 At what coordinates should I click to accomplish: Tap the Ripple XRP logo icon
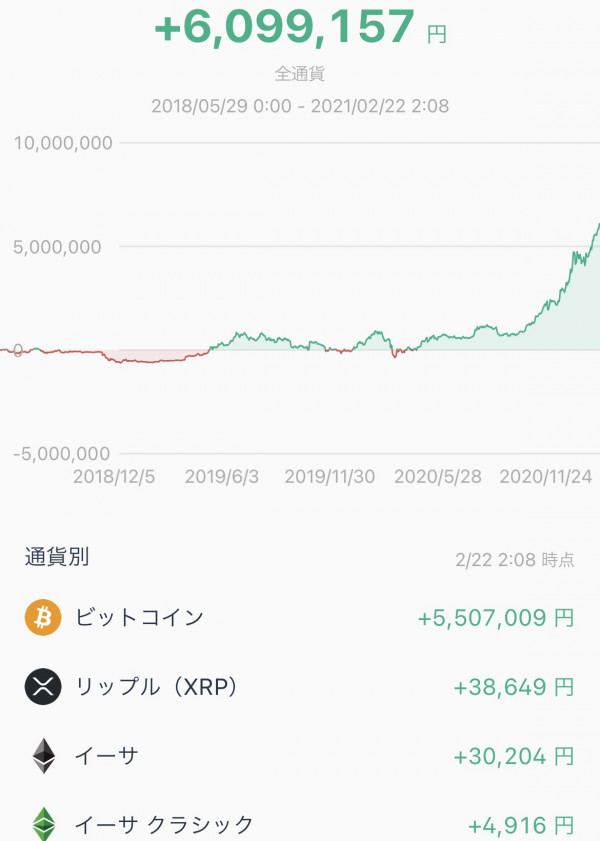43,687
